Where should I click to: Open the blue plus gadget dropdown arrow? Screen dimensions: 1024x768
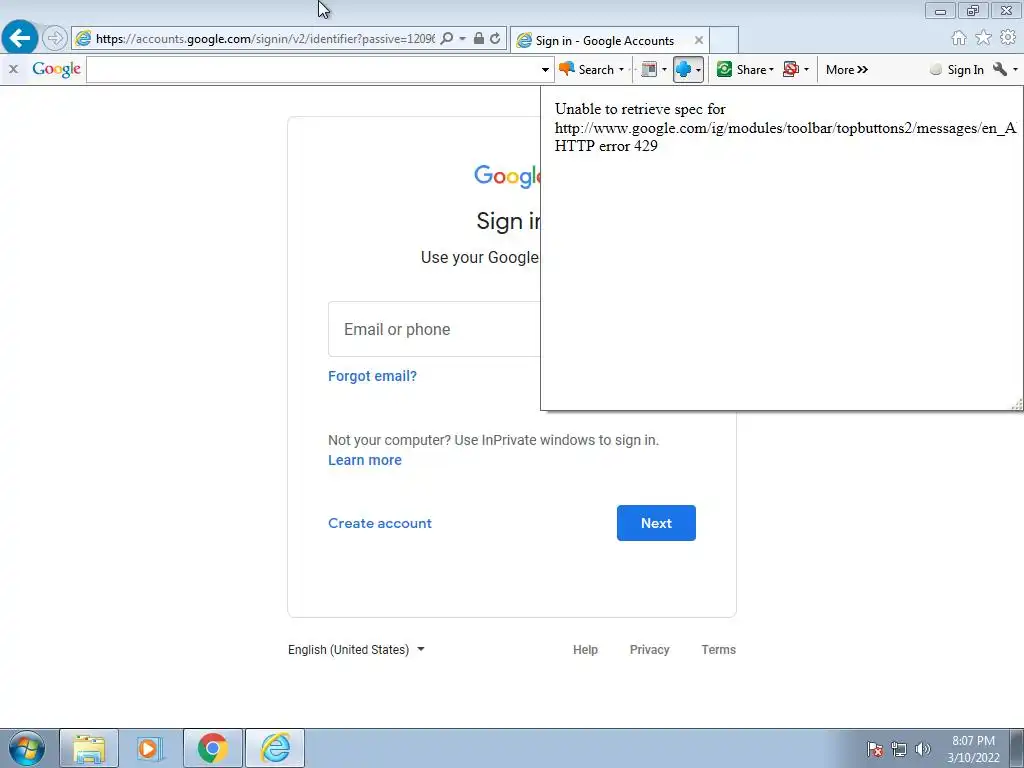click(x=698, y=69)
